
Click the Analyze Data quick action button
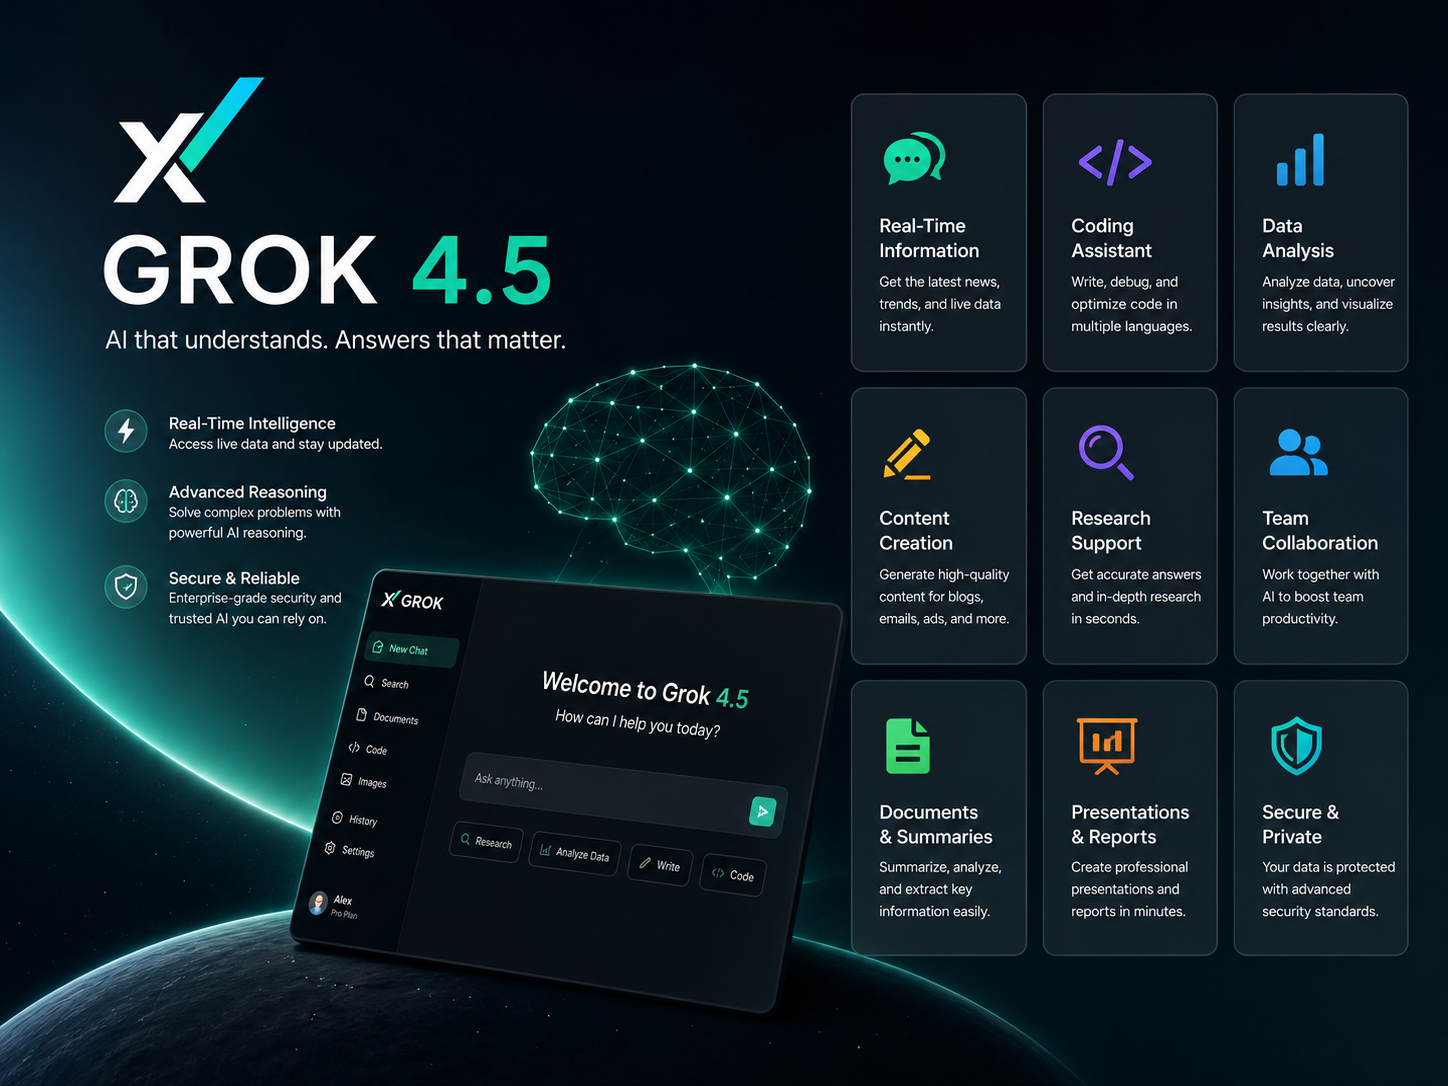click(575, 853)
